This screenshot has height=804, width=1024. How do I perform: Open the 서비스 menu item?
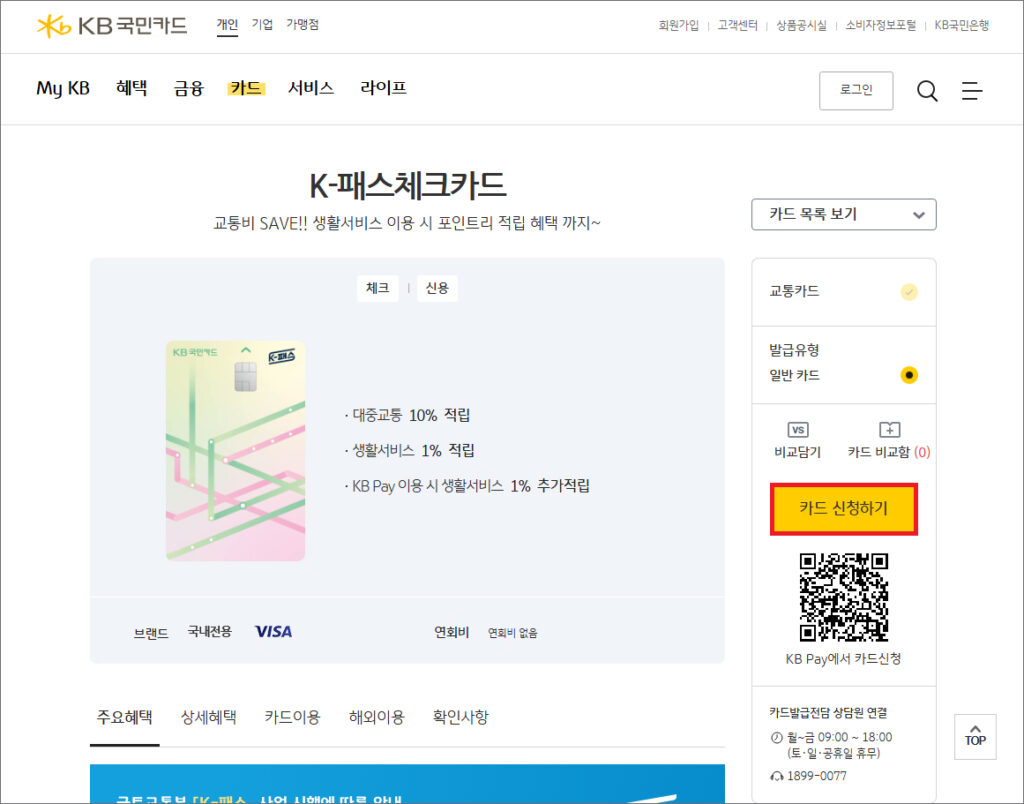tap(311, 88)
